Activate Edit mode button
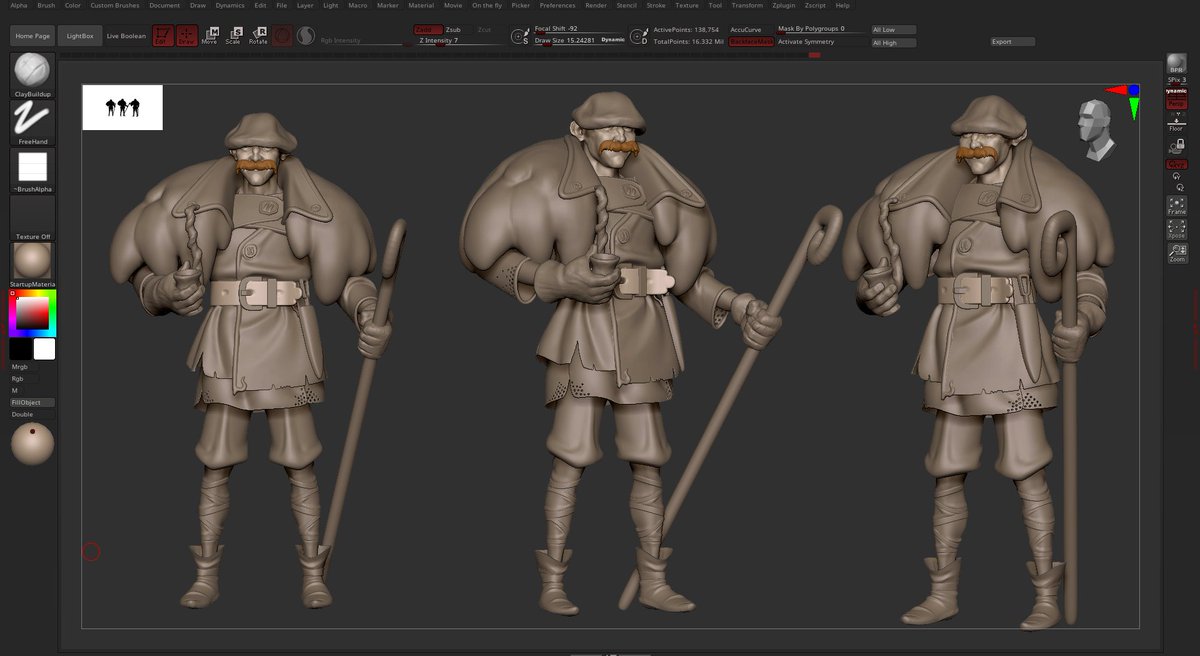This screenshot has height=656, width=1200. pos(162,36)
